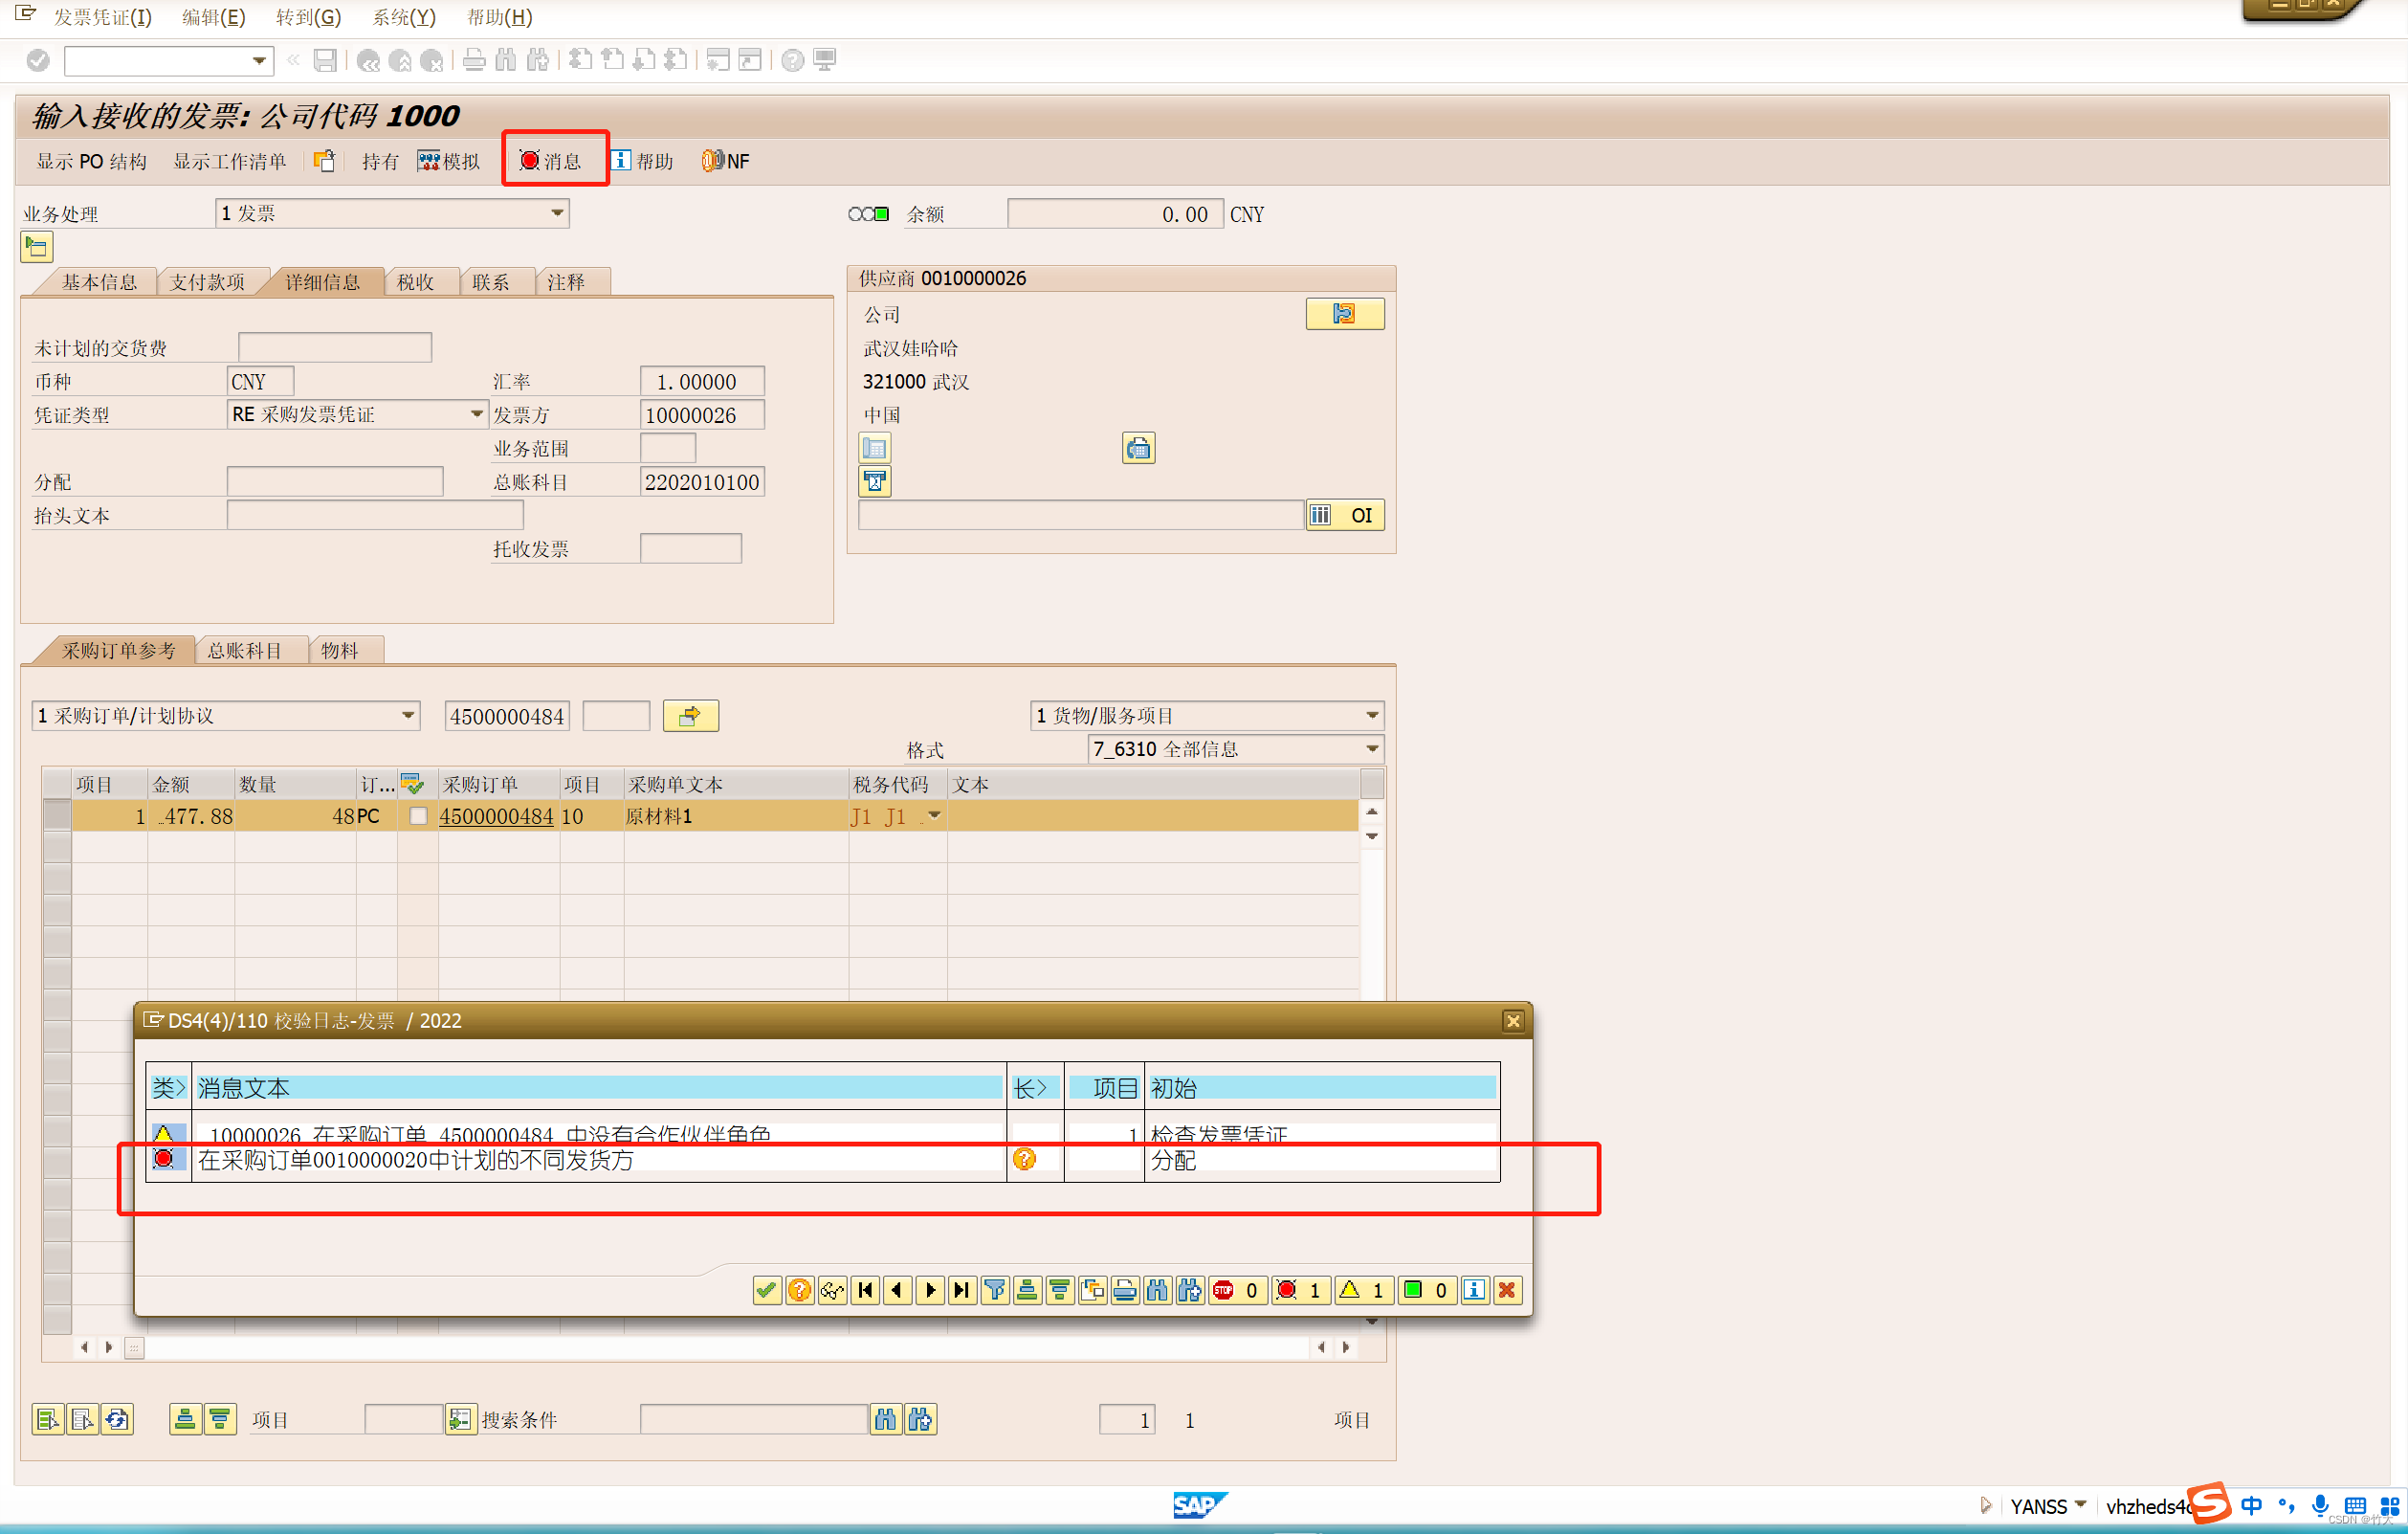
Task: Click the red X cancel icon in the log toolbar
Action: pos(1506,1290)
